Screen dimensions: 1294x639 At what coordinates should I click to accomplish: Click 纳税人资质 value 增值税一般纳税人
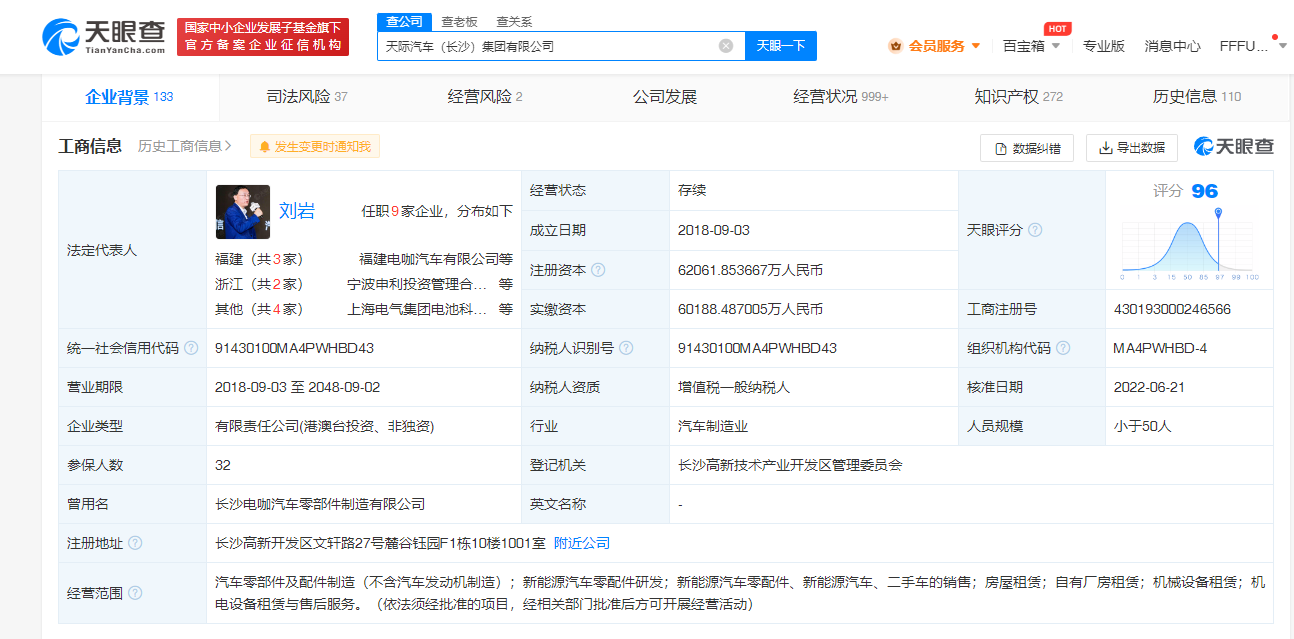tap(734, 387)
